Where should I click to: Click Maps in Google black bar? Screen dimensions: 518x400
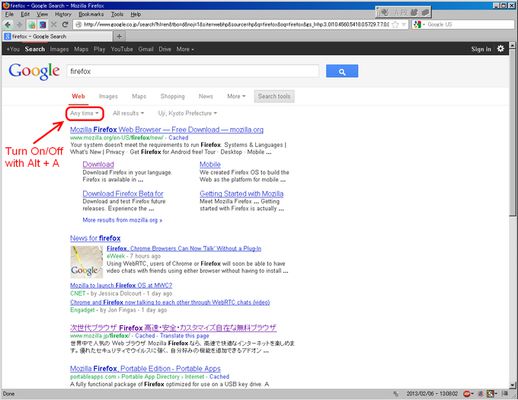81,49
